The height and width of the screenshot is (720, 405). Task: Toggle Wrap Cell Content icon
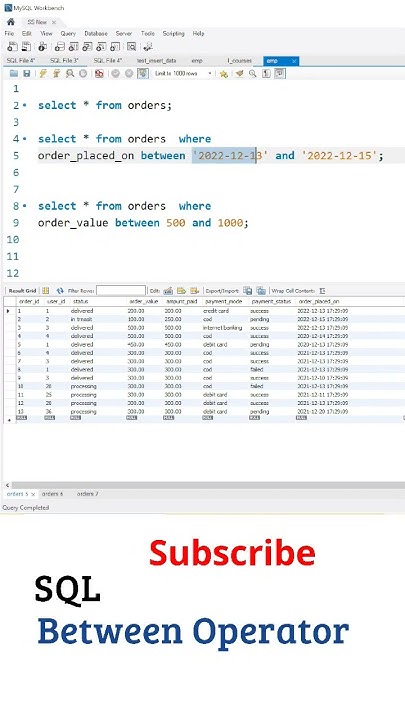click(322, 291)
